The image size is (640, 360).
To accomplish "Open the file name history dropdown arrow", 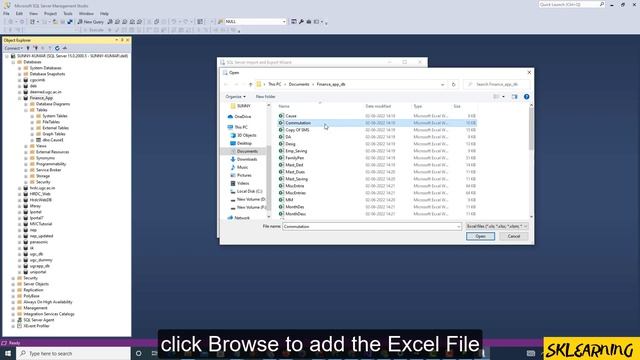I will coord(459,226).
